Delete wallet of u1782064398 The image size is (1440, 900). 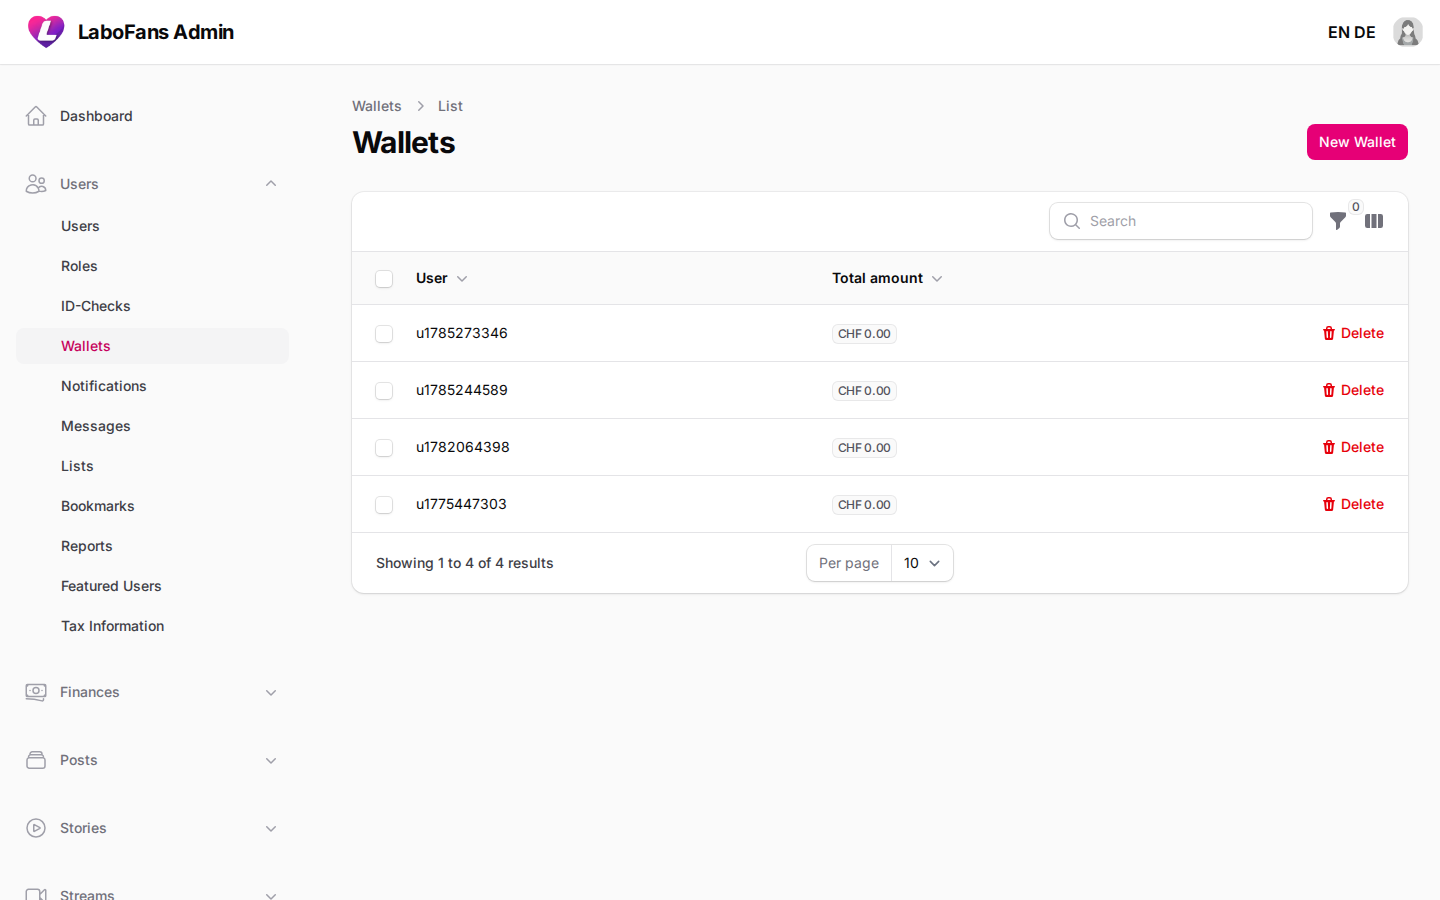click(x=1353, y=447)
